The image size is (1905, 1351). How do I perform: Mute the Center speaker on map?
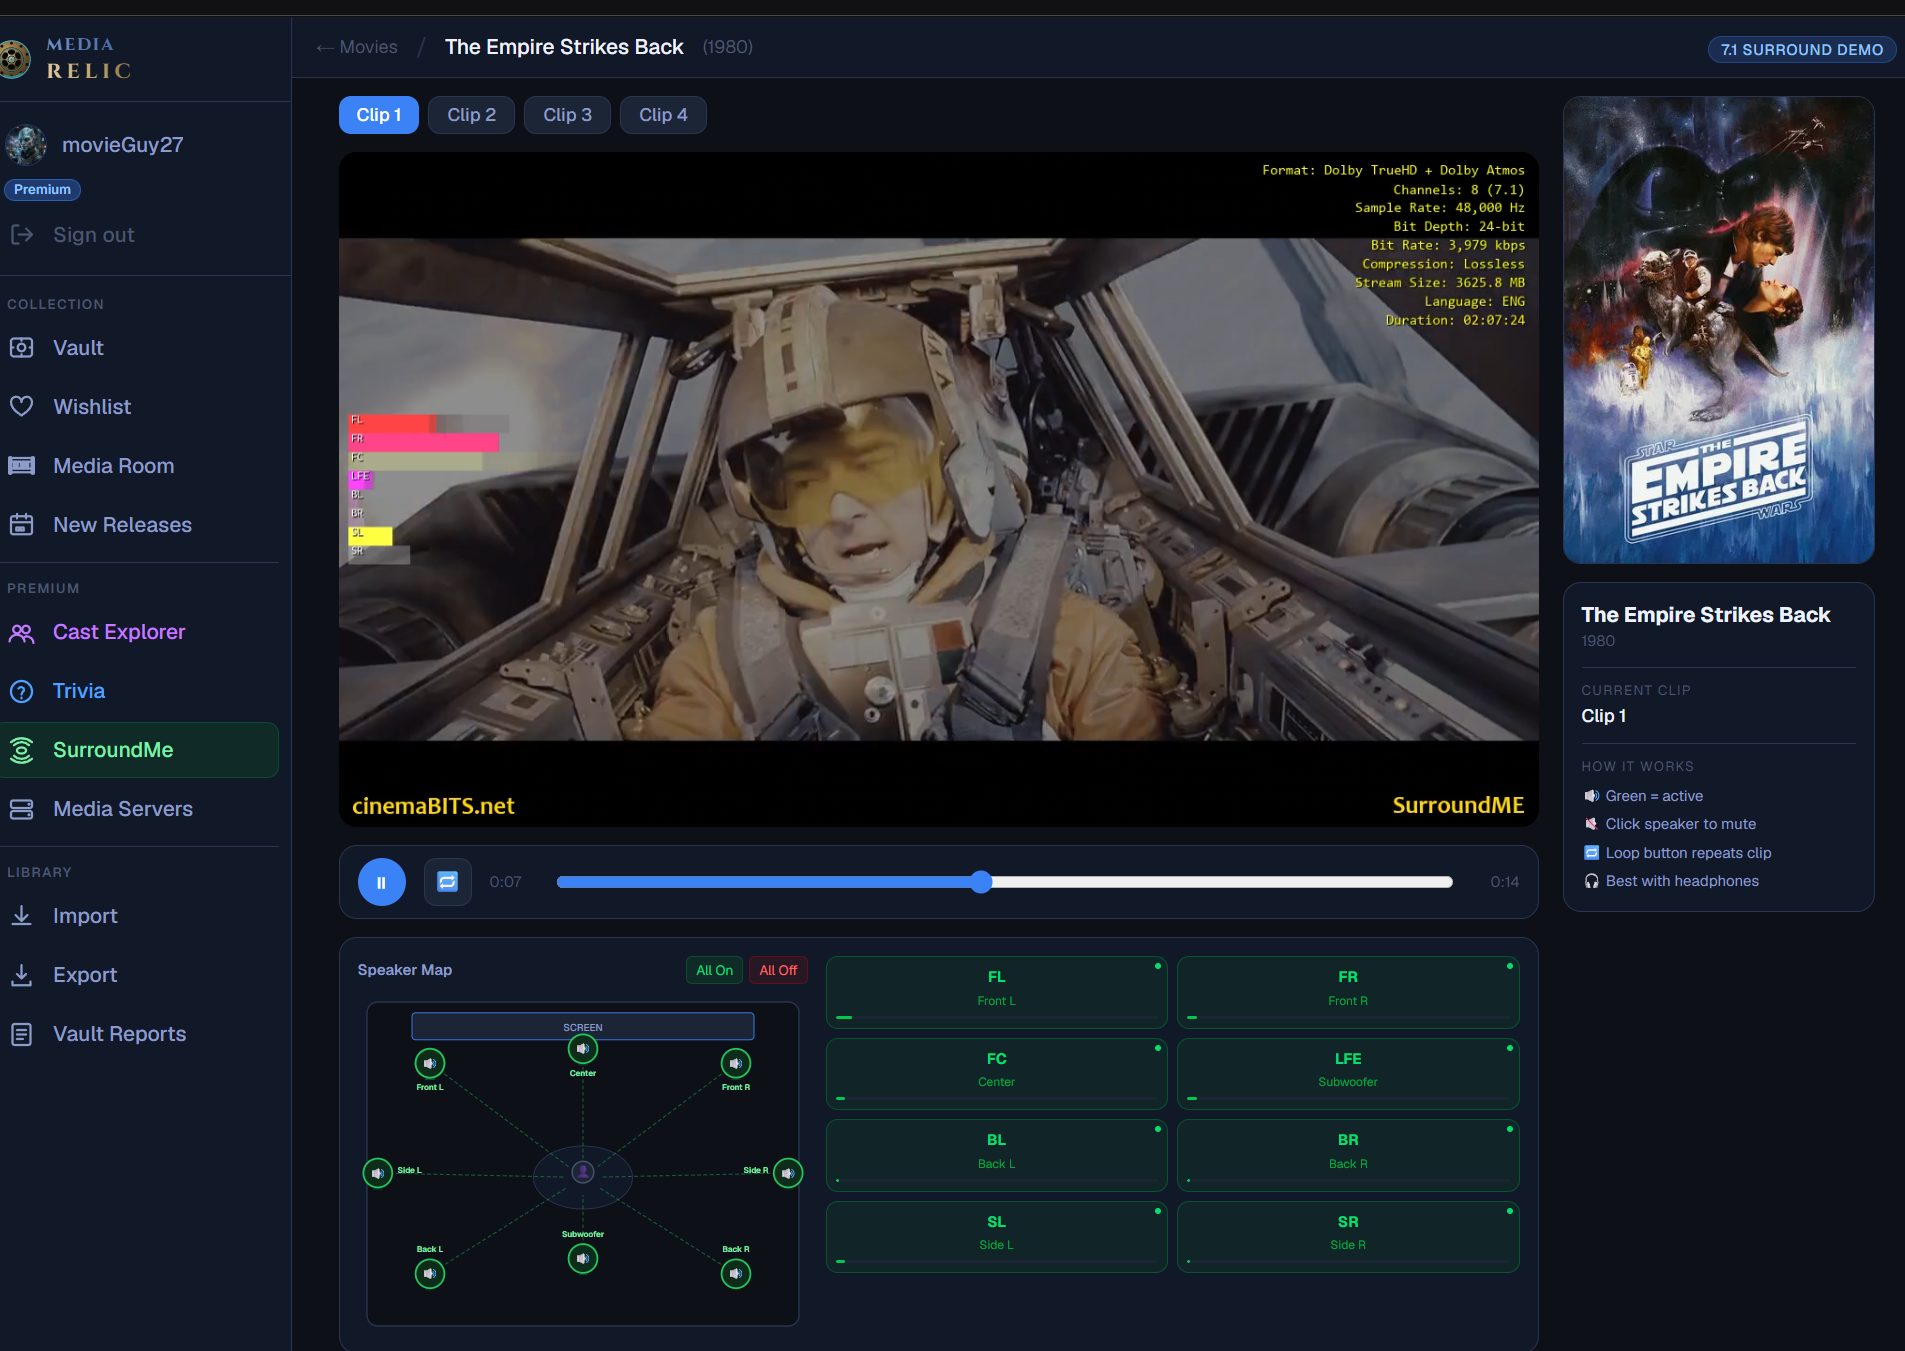[583, 1049]
